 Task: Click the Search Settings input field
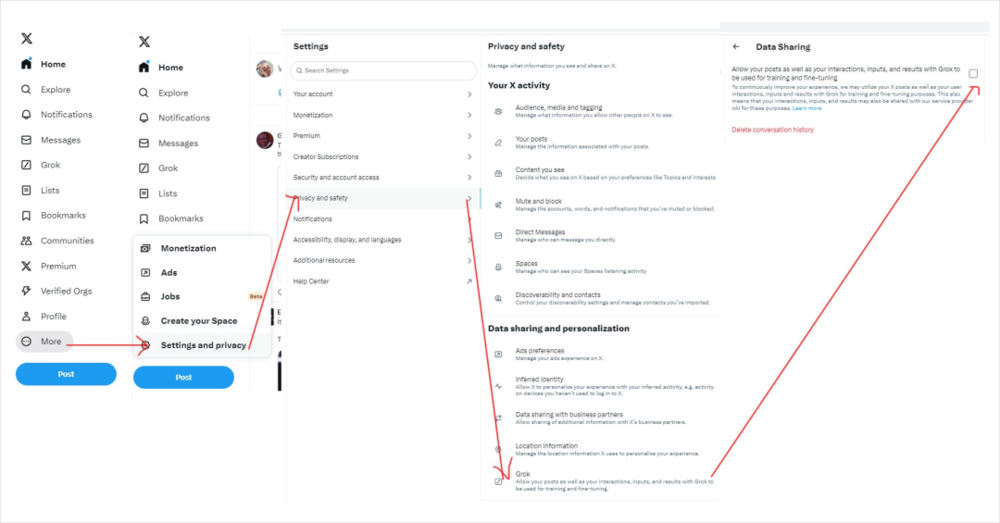[383, 71]
